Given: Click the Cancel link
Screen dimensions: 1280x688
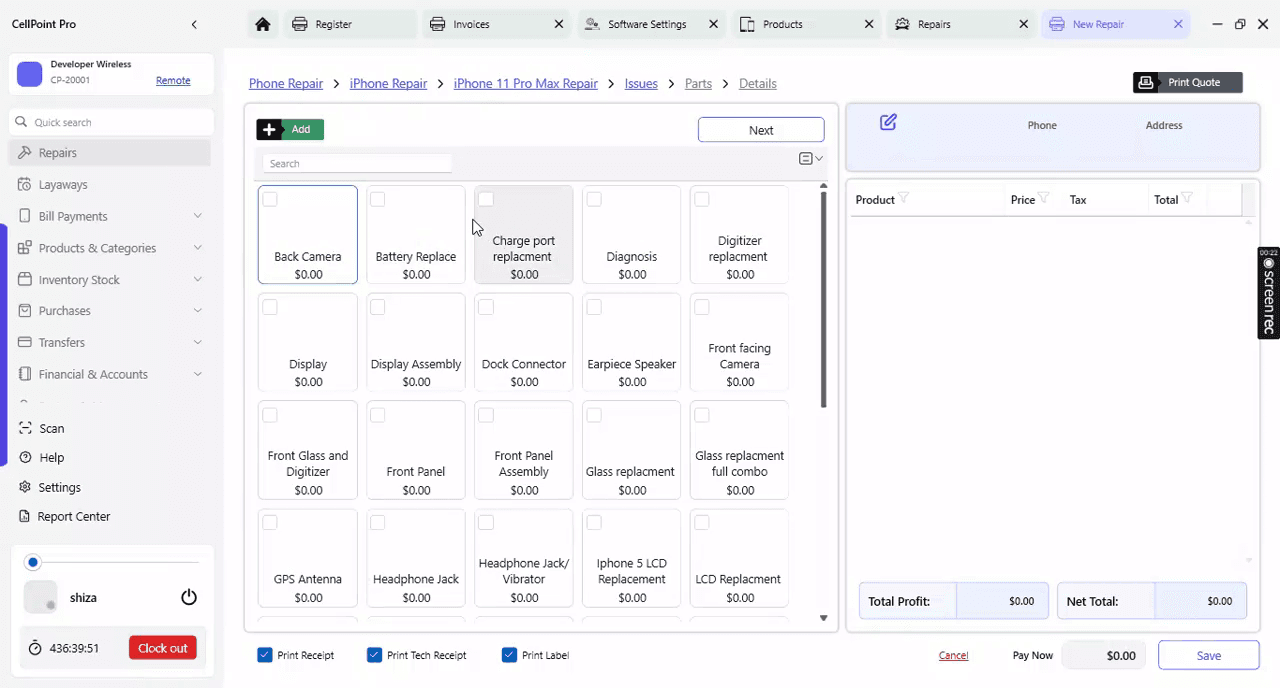Looking at the screenshot, I should (953, 655).
